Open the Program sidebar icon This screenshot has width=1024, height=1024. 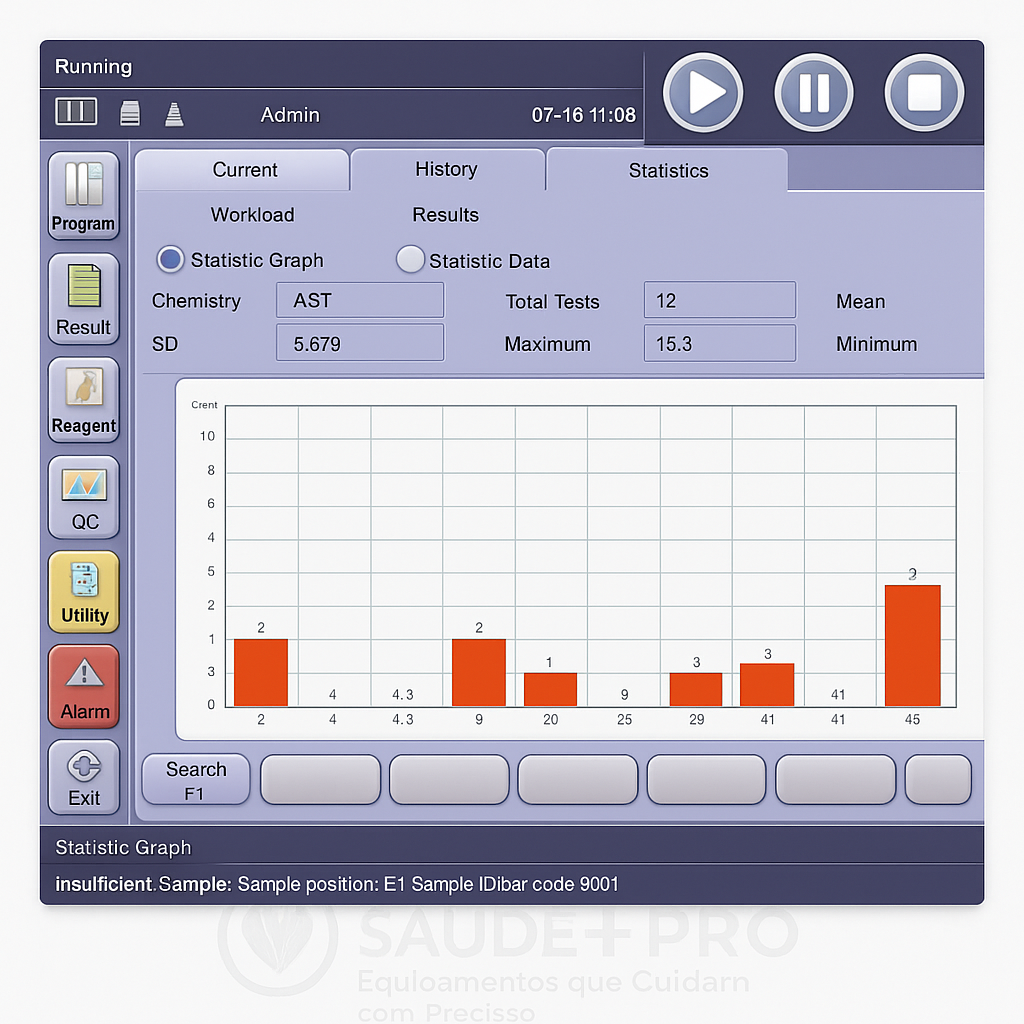[84, 196]
